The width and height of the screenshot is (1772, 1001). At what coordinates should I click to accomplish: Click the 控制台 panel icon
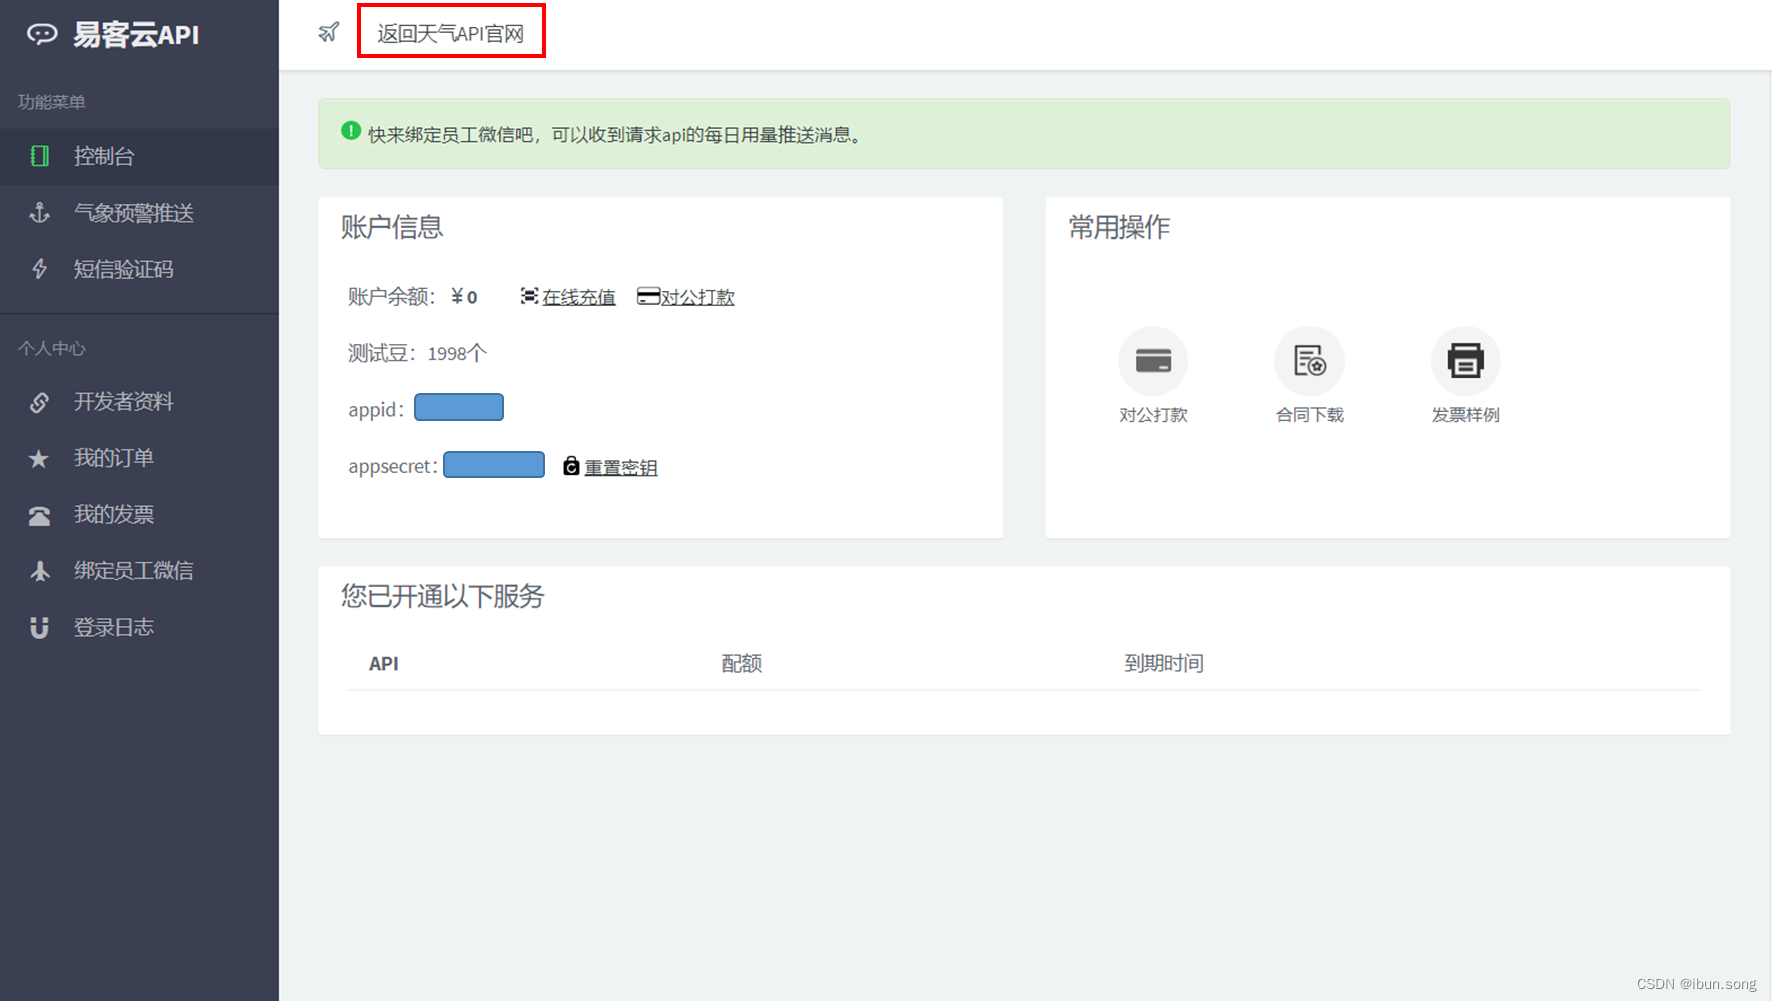pyautogui.click(x=39, y=156)
